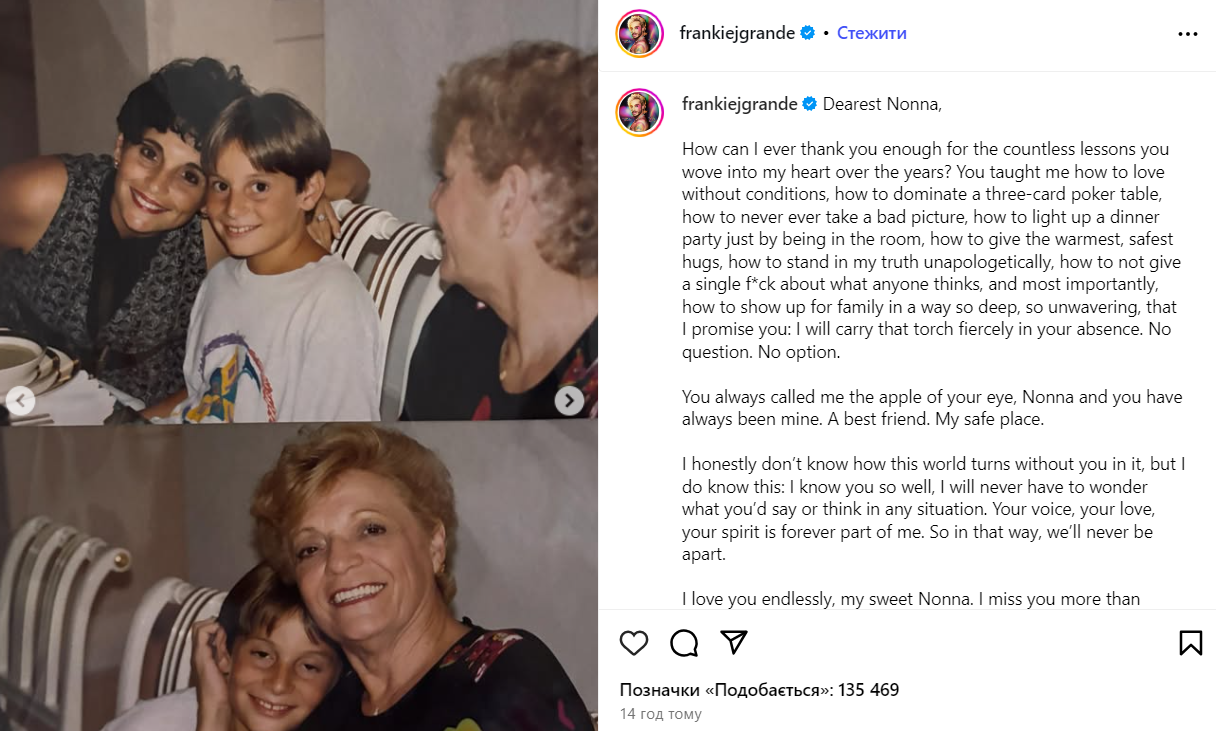Click the verified badge next to caption username
This screenshot has height=731, width=1216.
pyautogui.click(x=809, y=104)
